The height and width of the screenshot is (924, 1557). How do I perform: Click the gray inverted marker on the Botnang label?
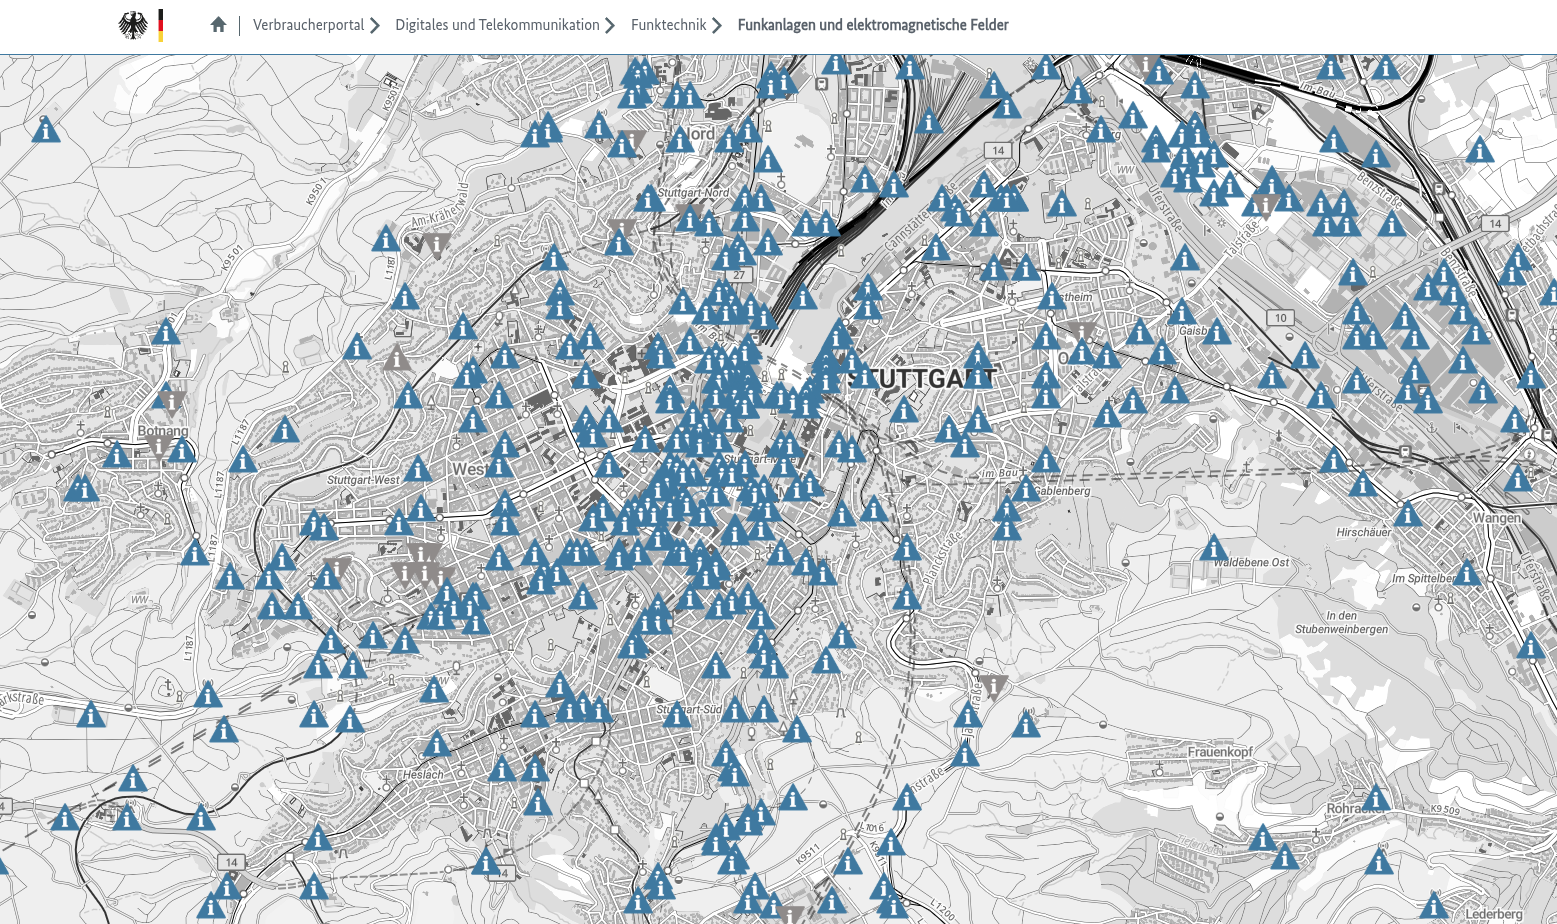click(x=159, y=445)
